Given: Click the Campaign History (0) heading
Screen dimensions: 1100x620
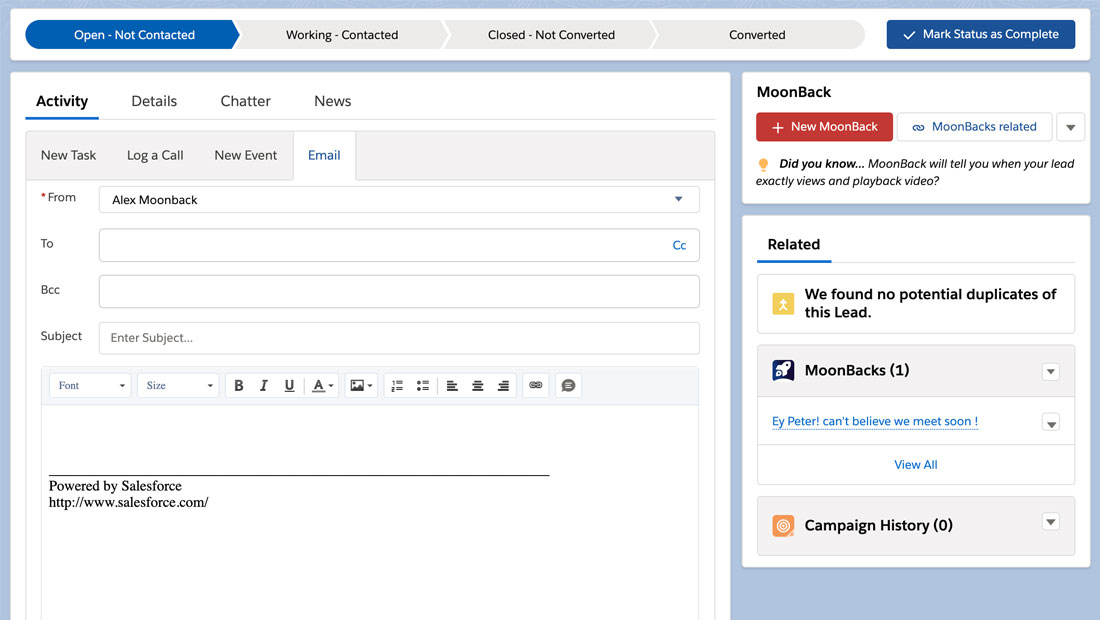Looking at the screenshot, I should tap(878, 525).
